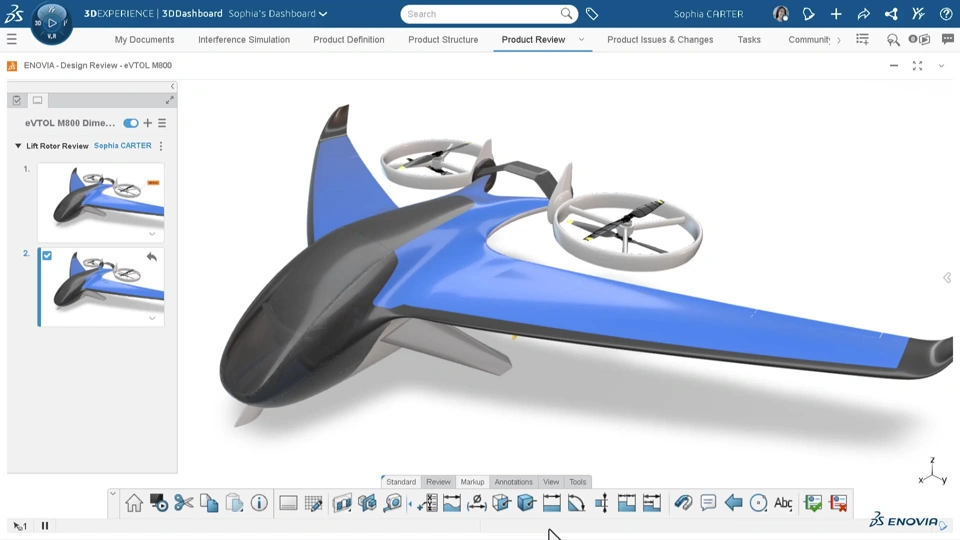This screenshot has height=540, width=960.
Task: Click the red X reject markup icon
Action: click(x=838, y=503)
